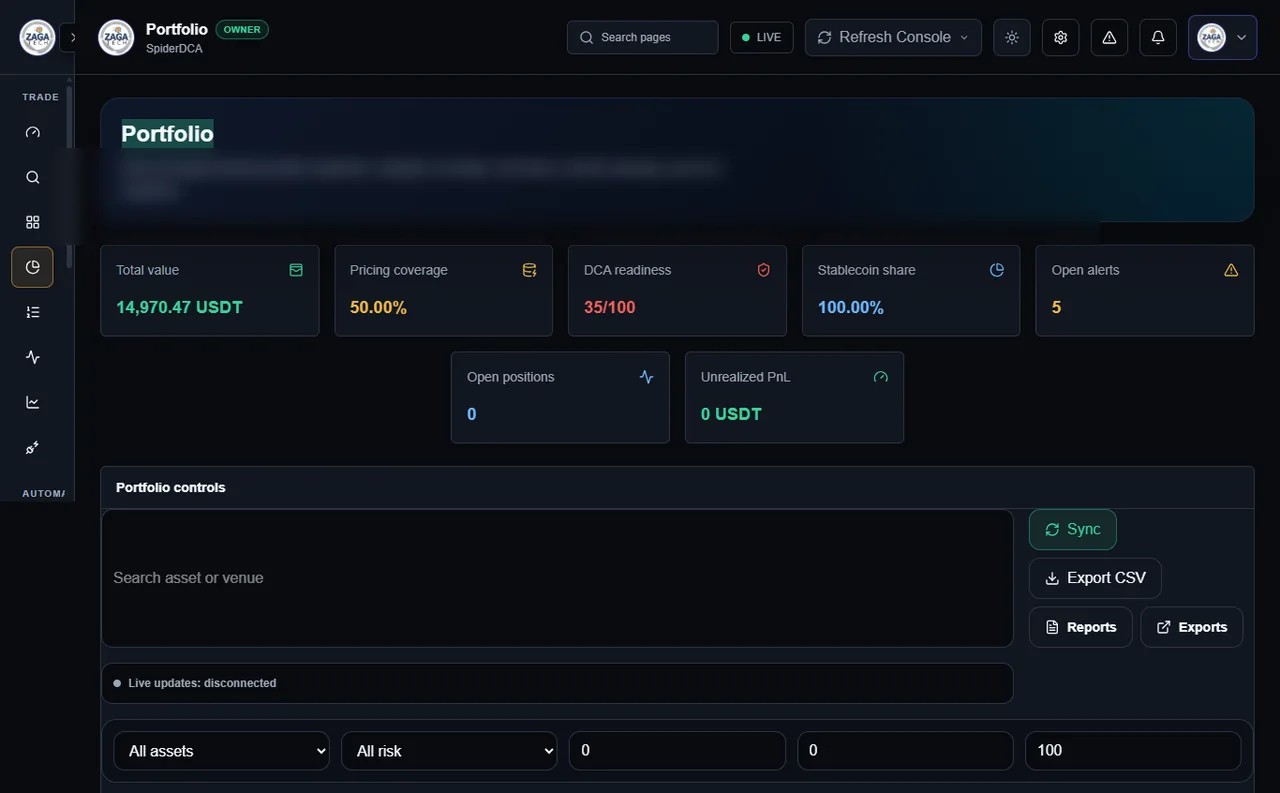Viewport: 1280px width, 793px height.
Task: Focus the Search pages field
Action: [x=642, y=37]
